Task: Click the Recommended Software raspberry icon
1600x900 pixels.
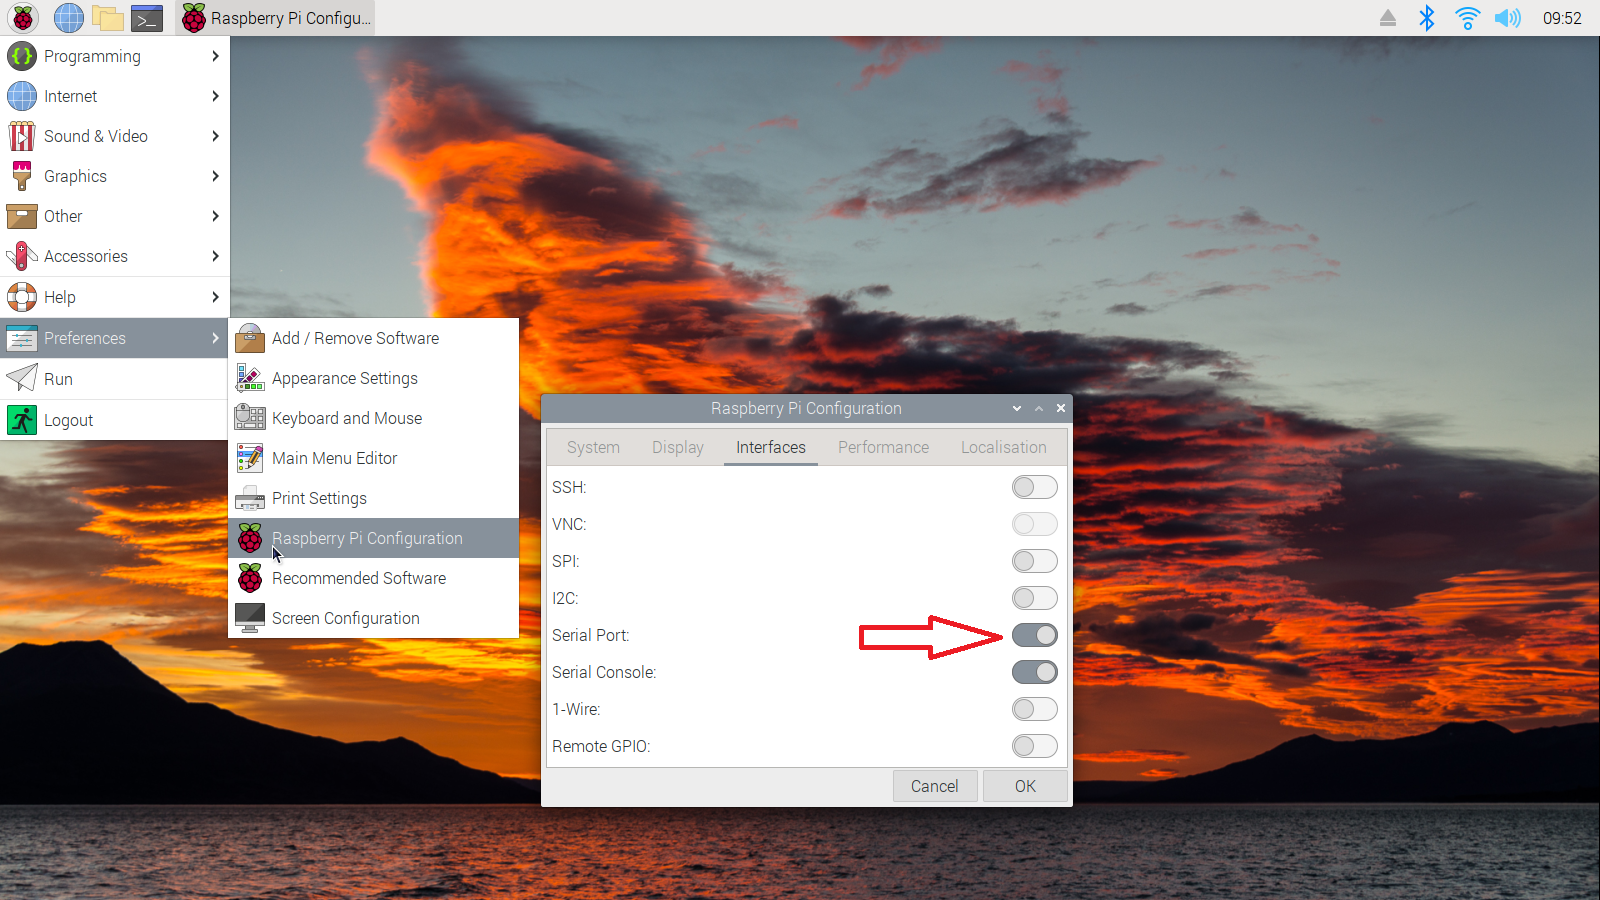Action: pyautogui.click(x=250, y=578)
